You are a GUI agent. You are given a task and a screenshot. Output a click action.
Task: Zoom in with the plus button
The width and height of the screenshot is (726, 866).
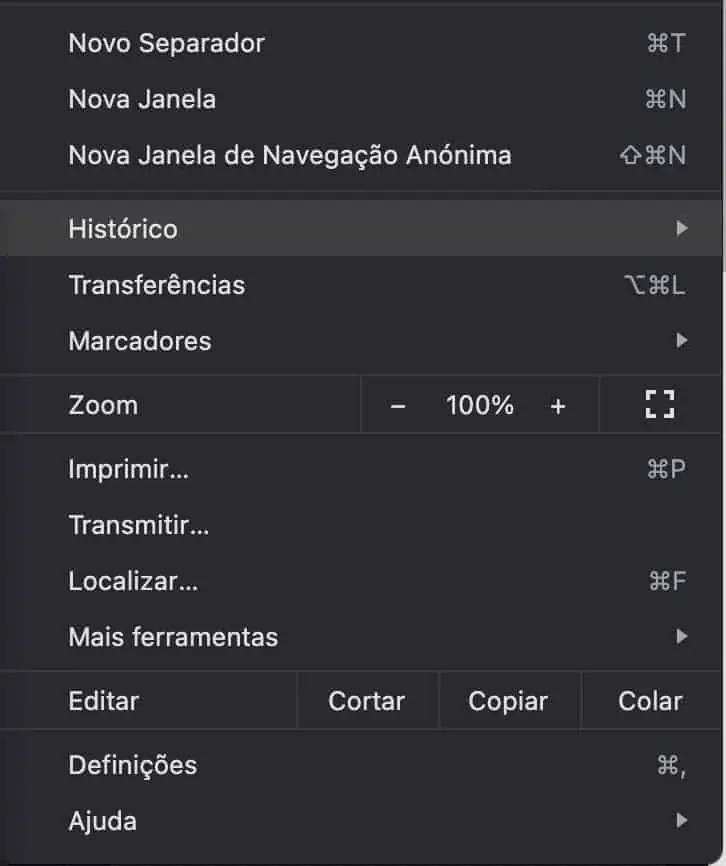pos(558,406)
